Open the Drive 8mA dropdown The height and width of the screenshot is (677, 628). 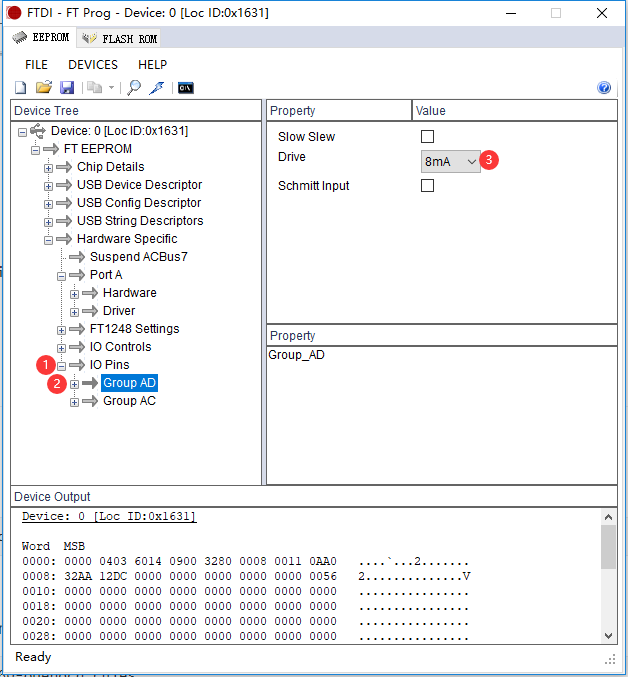[x=450, y=161]
